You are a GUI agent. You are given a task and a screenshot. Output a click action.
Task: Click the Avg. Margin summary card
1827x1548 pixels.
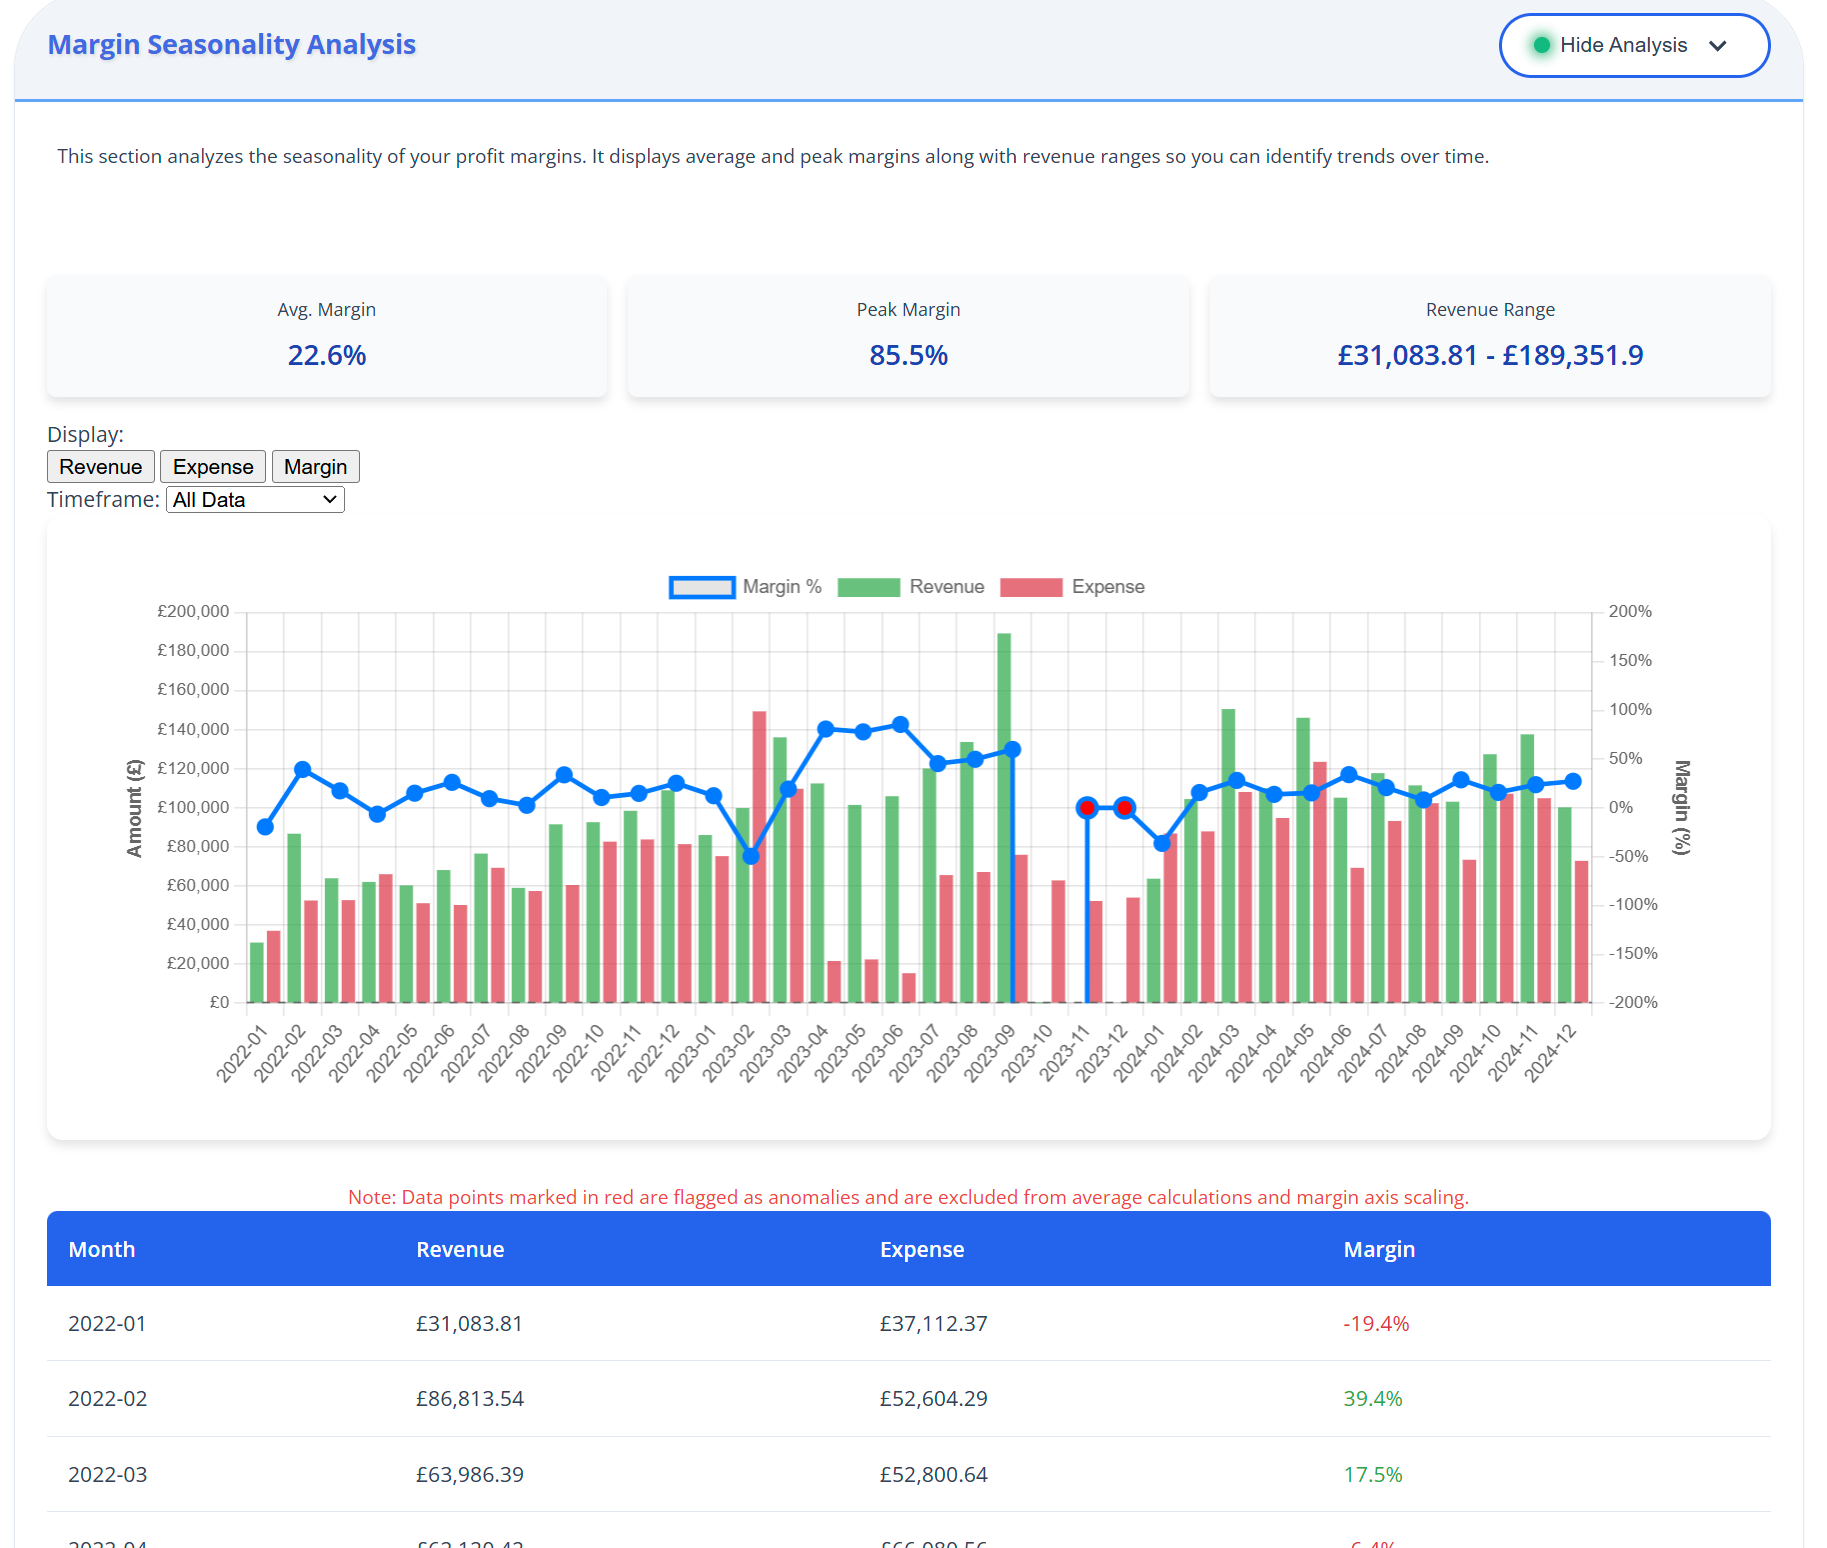point(327,336)
